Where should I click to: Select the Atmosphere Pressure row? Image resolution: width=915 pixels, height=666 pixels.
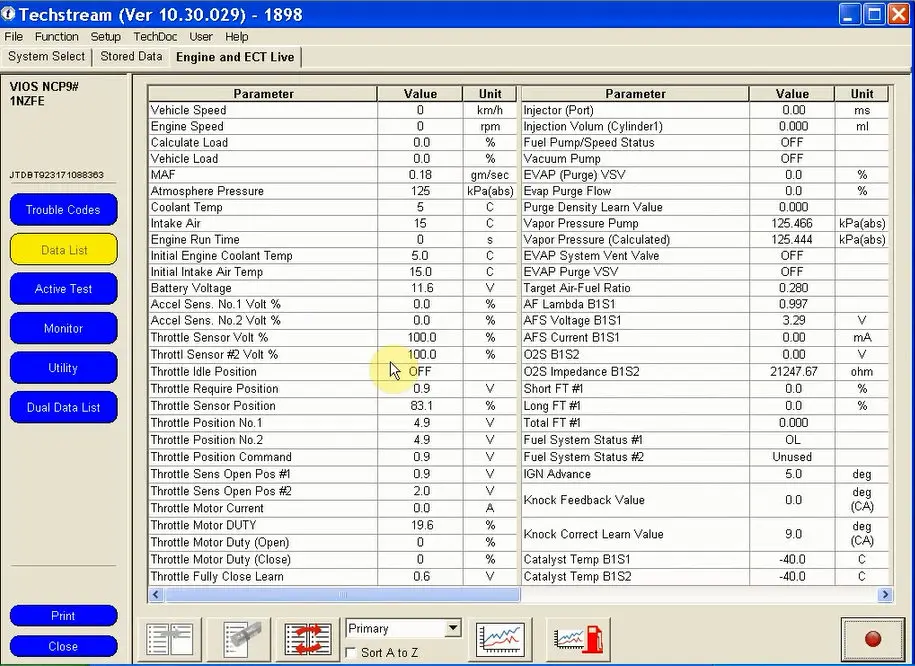(x=333, y=191)
